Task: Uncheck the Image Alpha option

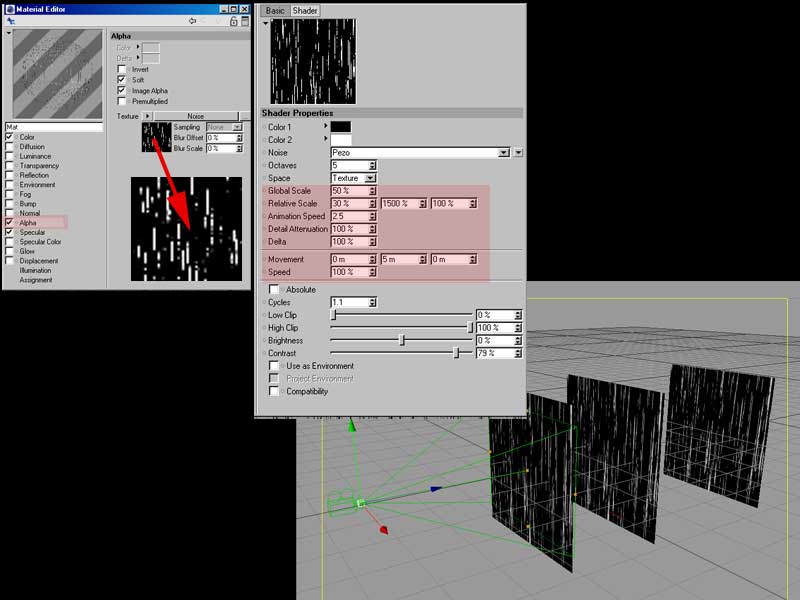Action: tap(121, 90)
